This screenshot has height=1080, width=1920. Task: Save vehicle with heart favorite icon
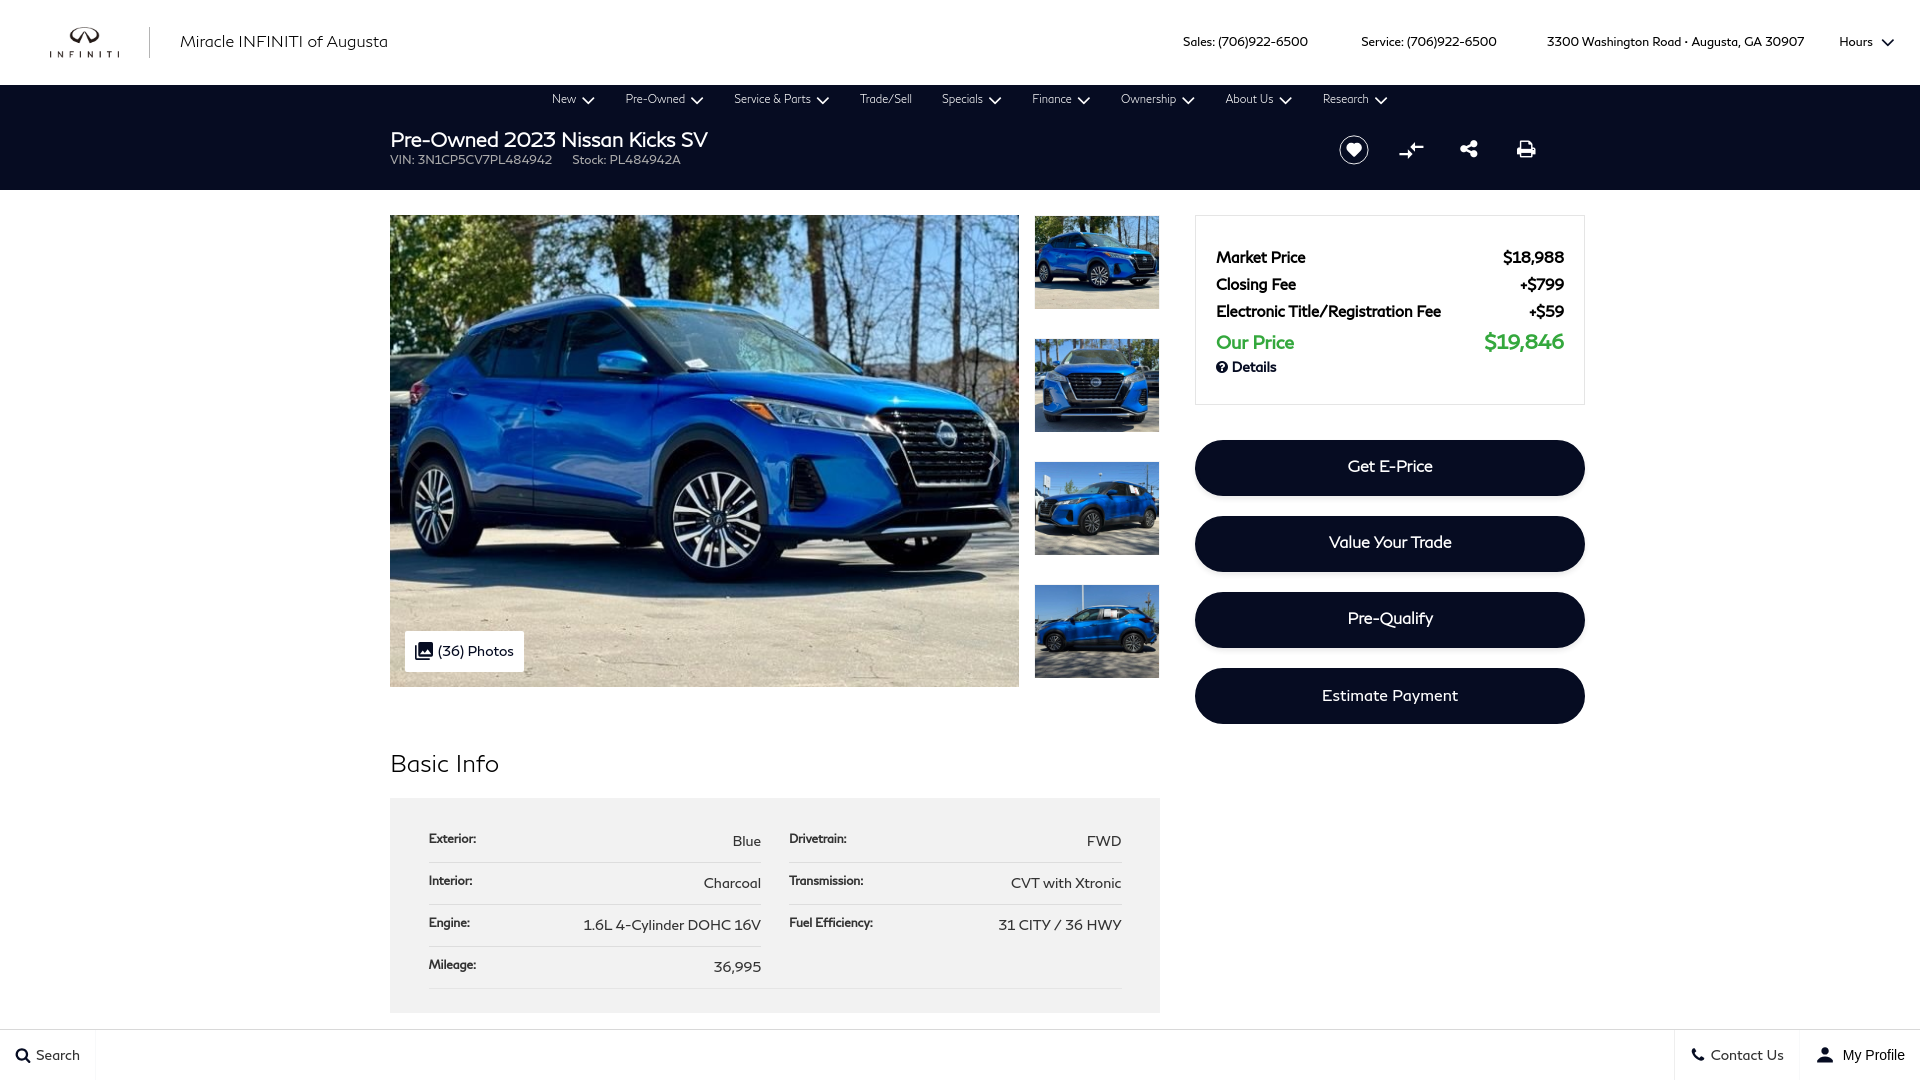(x=1354, y=150)
